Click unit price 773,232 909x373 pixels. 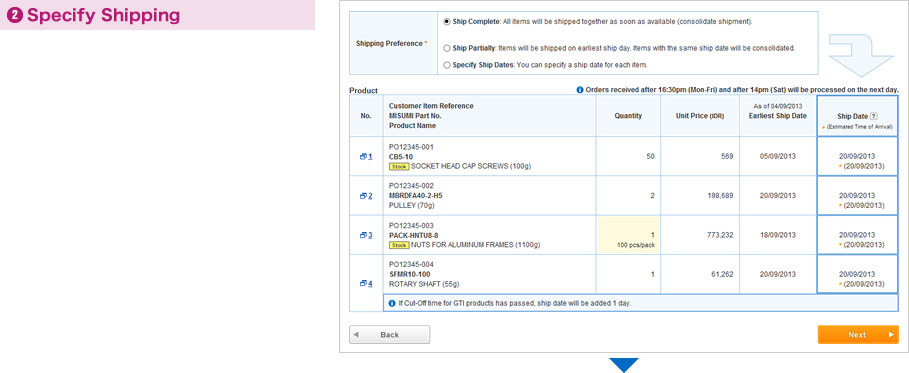[721, 235]
